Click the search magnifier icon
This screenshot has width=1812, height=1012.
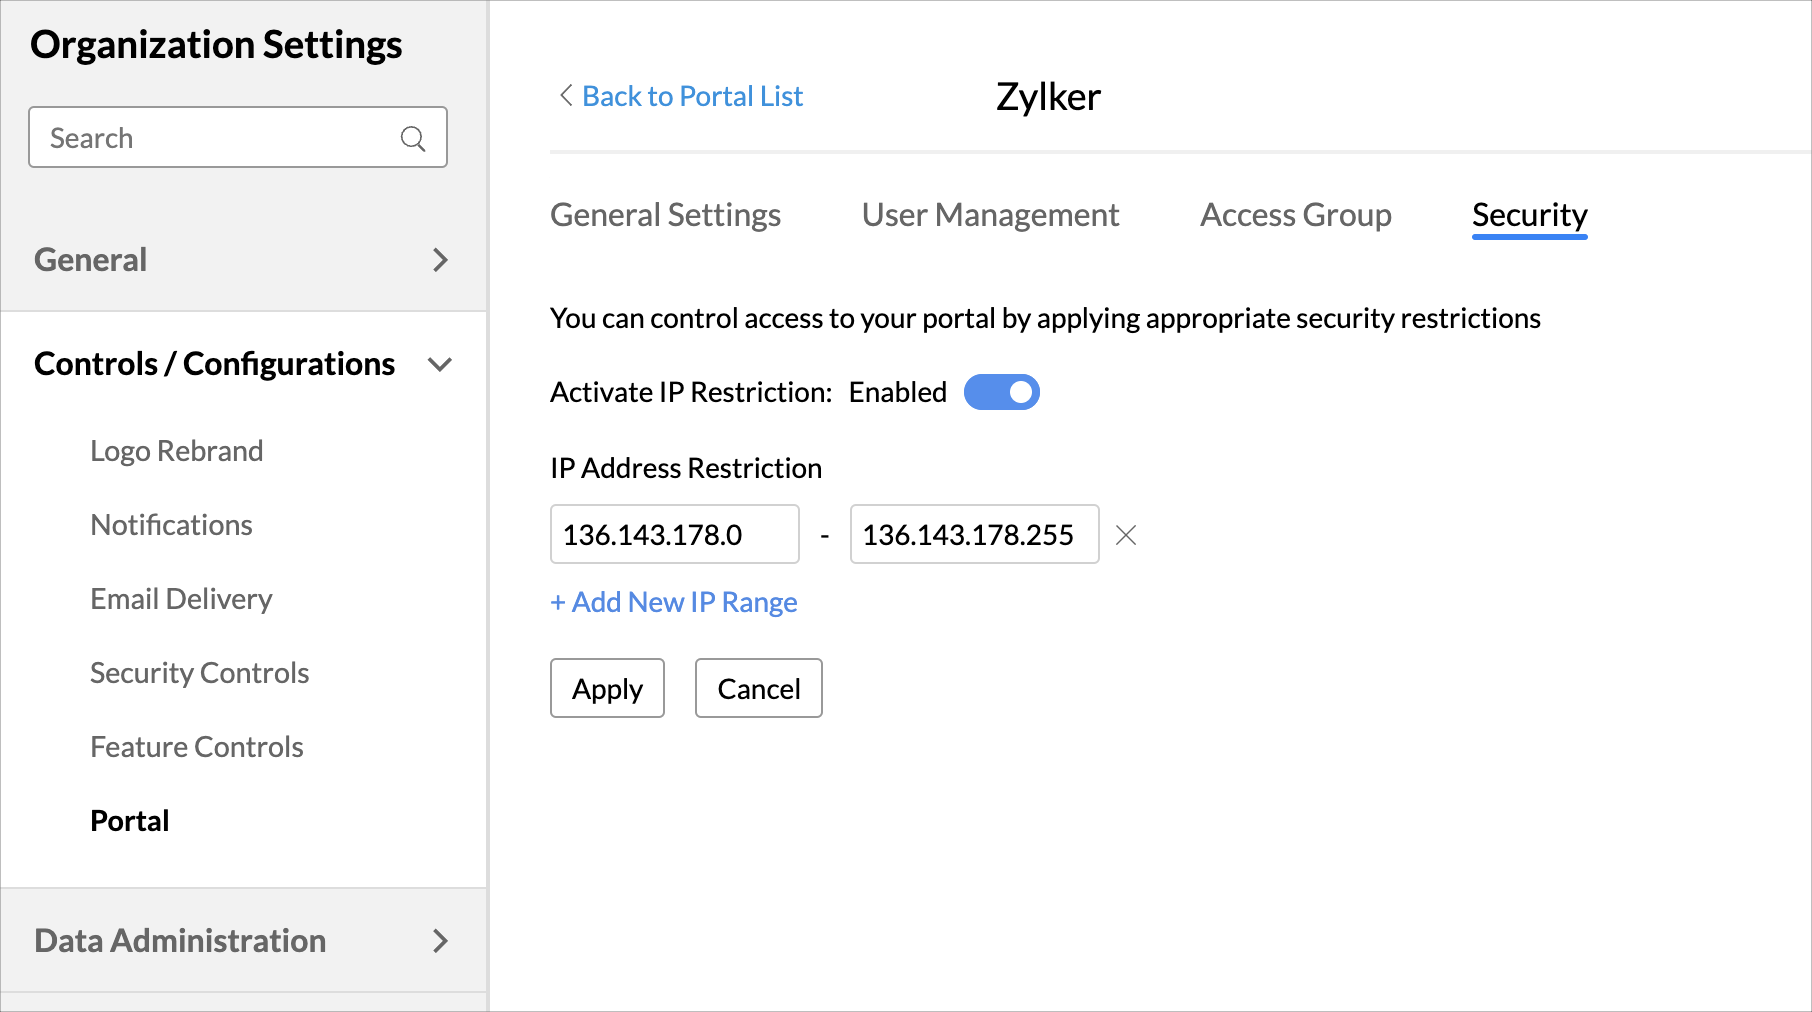[413, 138]
